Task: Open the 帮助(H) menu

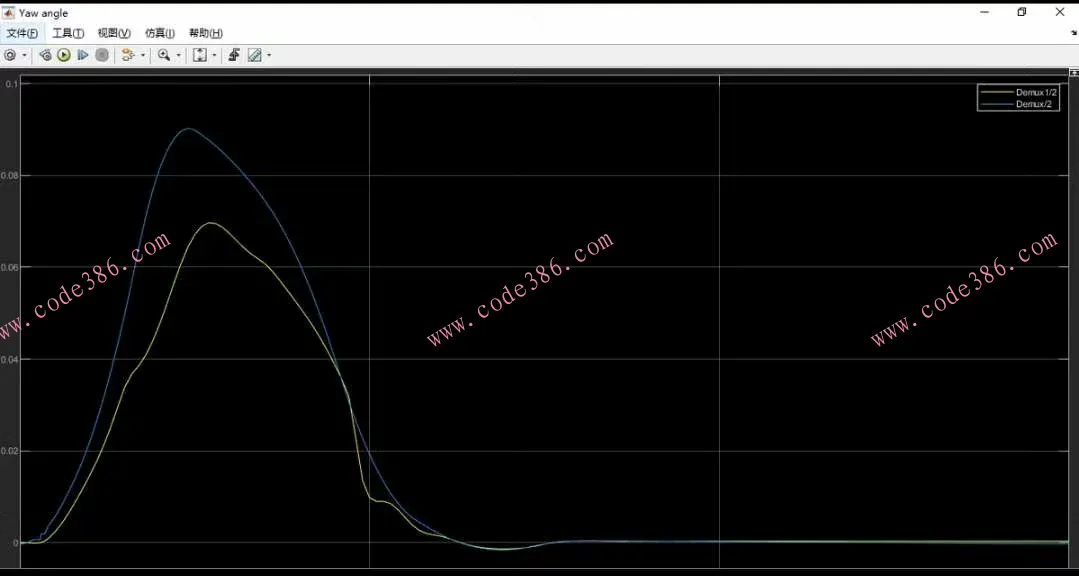Action: 206,33
